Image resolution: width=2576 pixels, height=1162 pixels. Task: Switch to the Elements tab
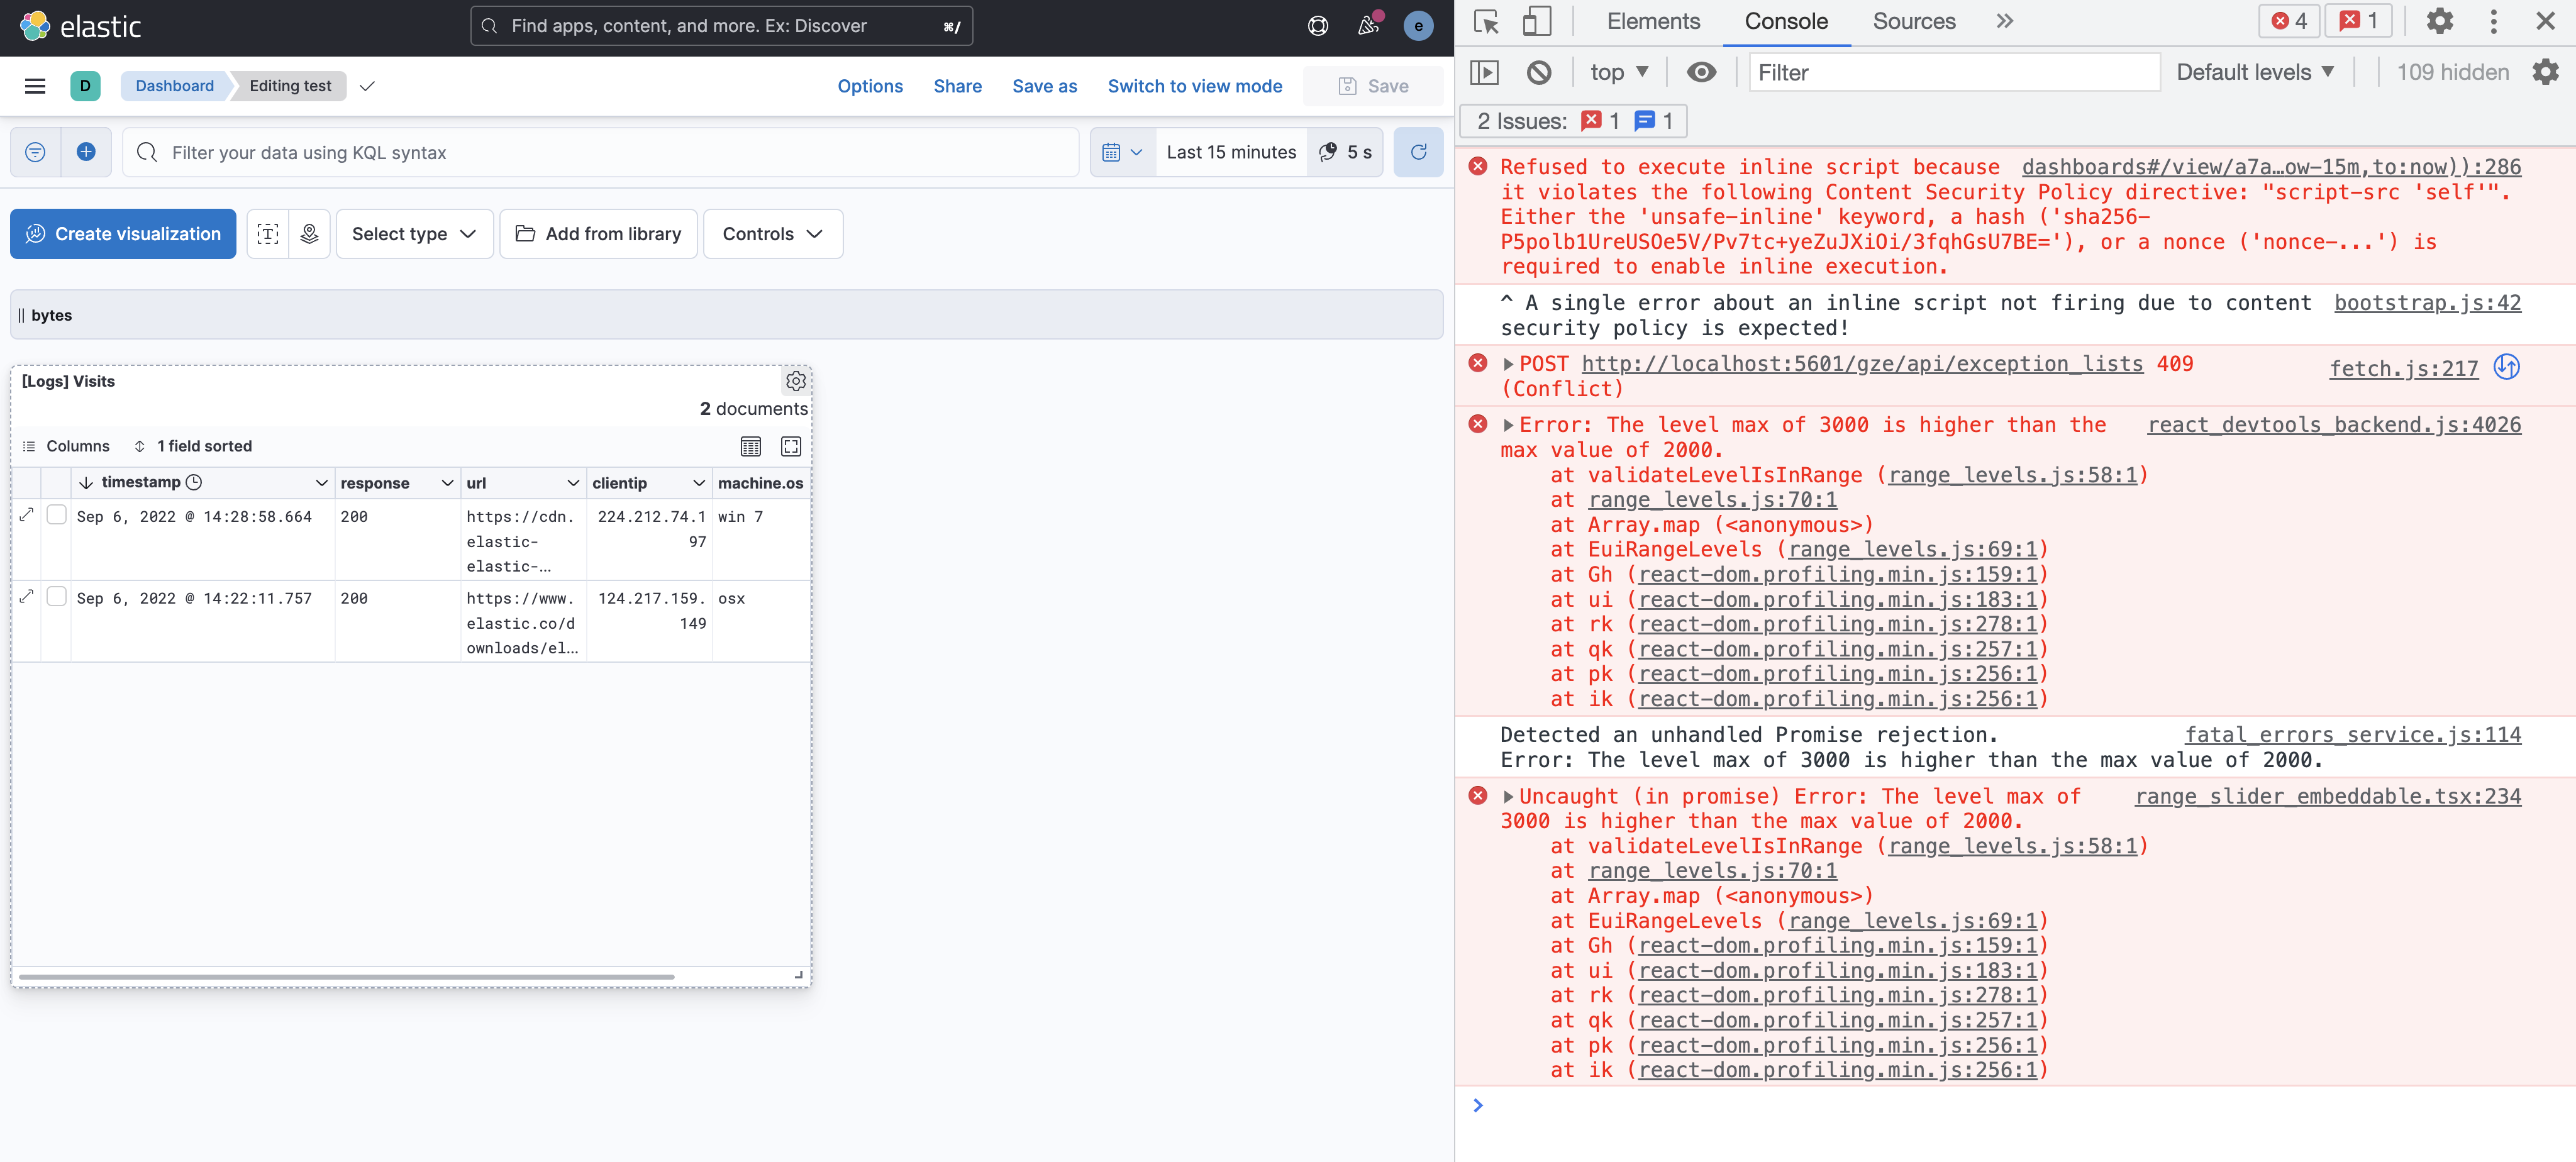[x=1652, y=21]
